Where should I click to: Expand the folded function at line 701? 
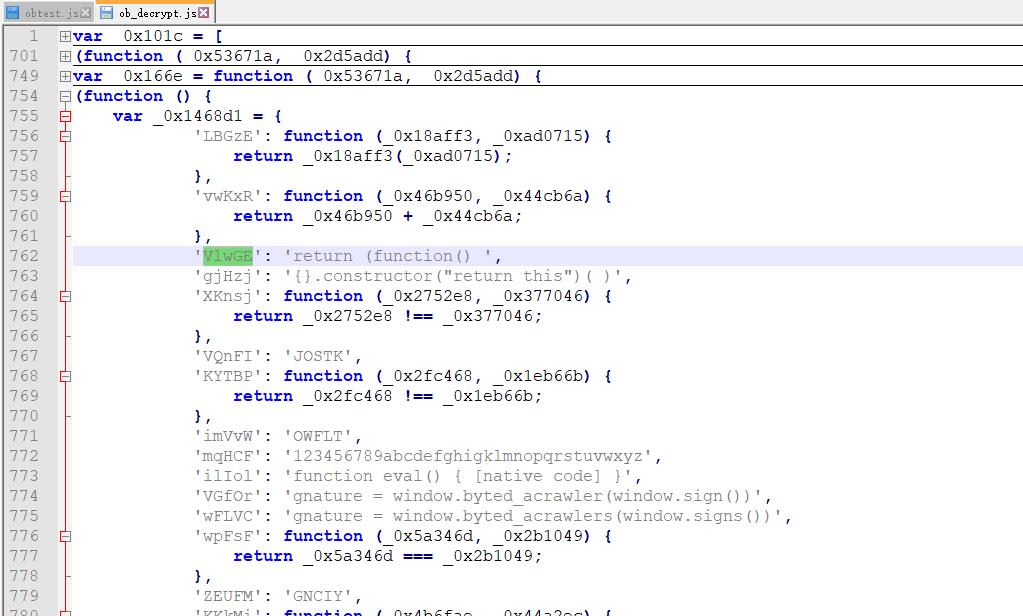65,57
